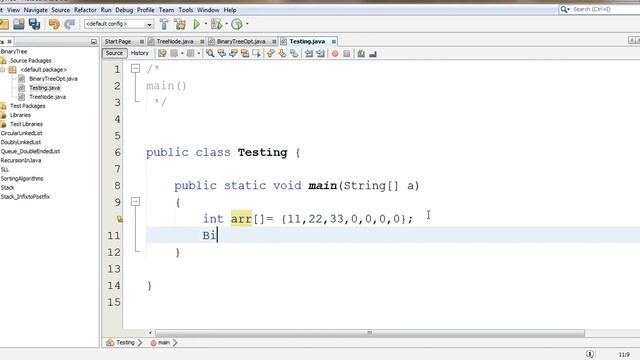Click 11:9 cursor position in status bar

coord(624,354)
